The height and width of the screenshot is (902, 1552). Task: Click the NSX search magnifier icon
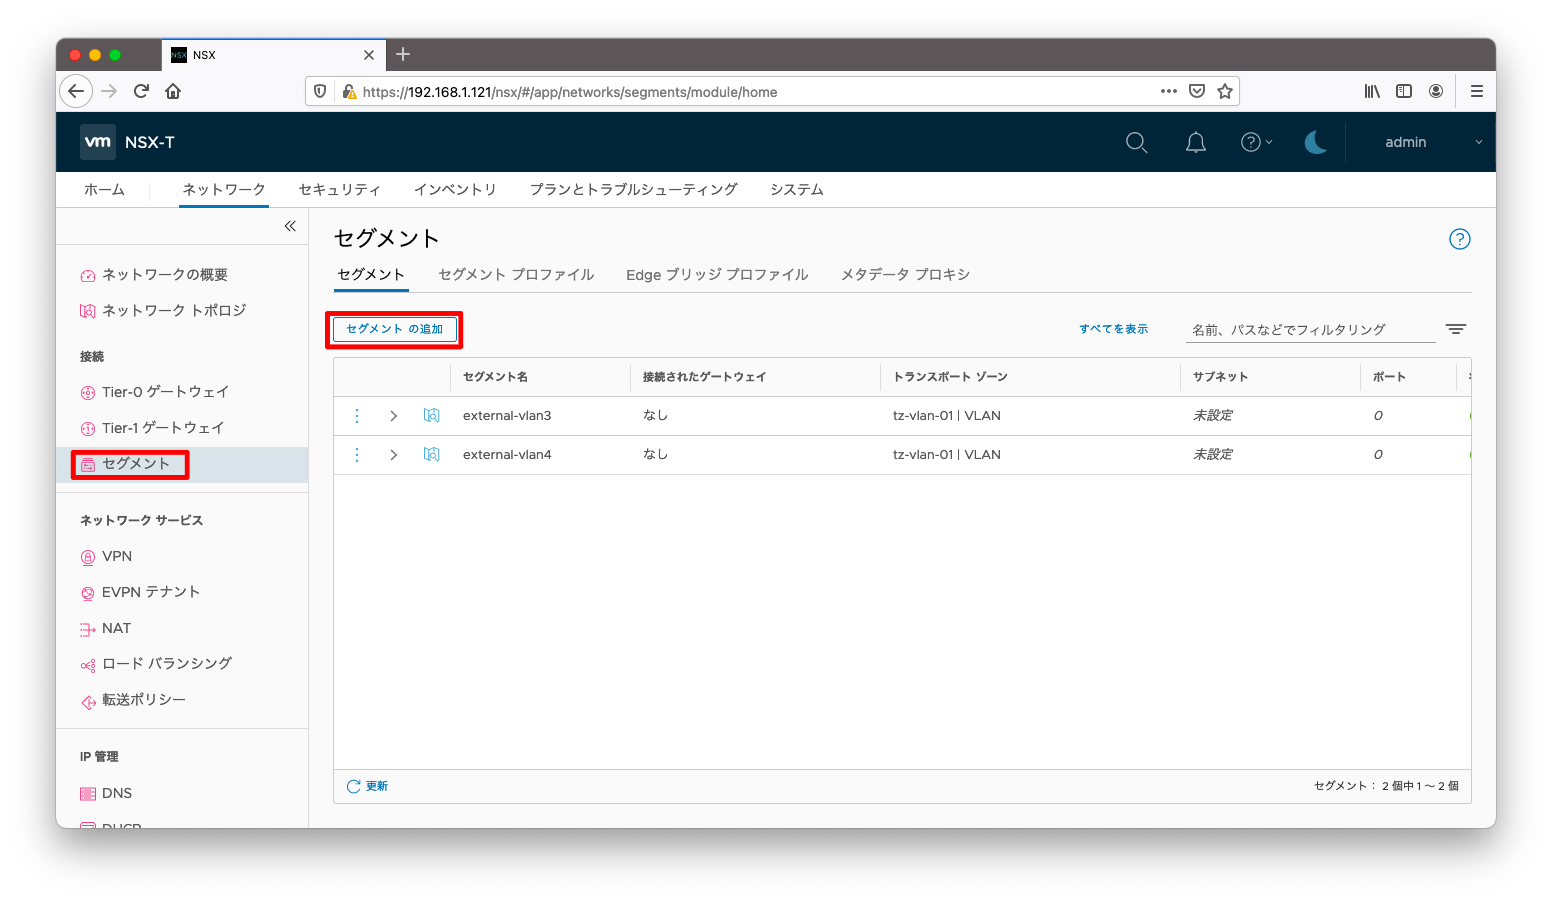click(x=1136, y=142)
